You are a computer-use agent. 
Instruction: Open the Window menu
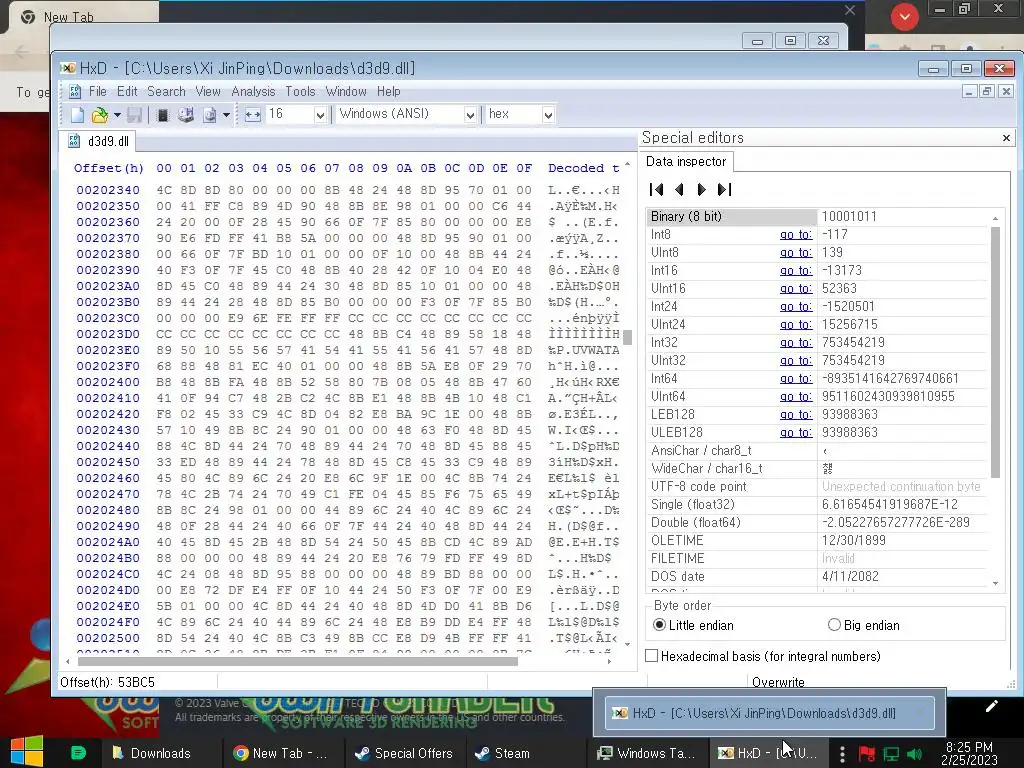coord(346,91)
